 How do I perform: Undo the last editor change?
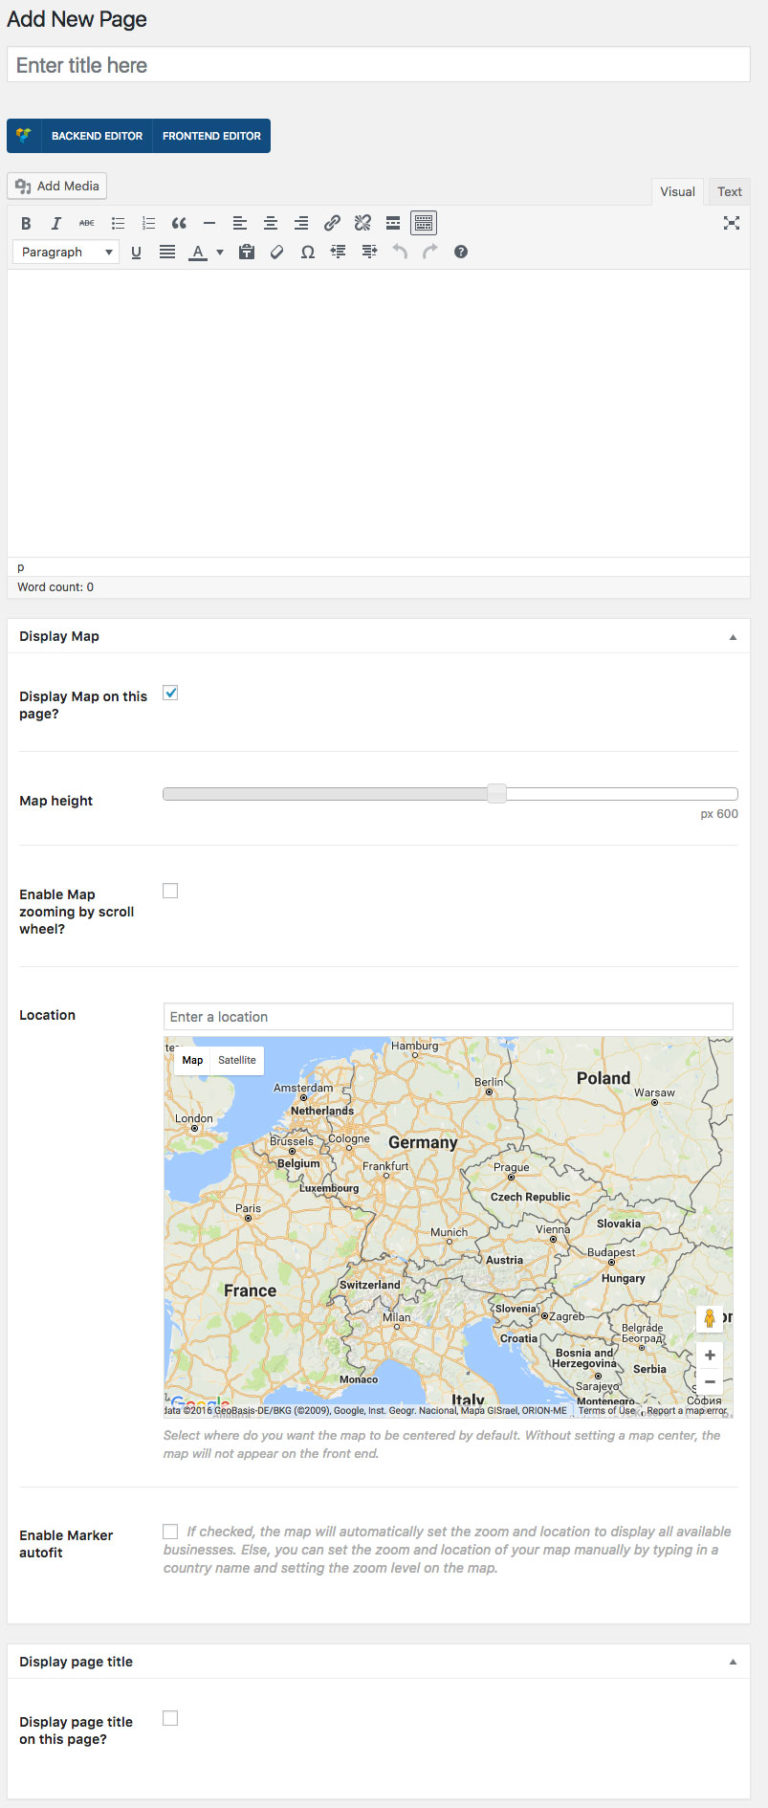[x=400, y=252]
